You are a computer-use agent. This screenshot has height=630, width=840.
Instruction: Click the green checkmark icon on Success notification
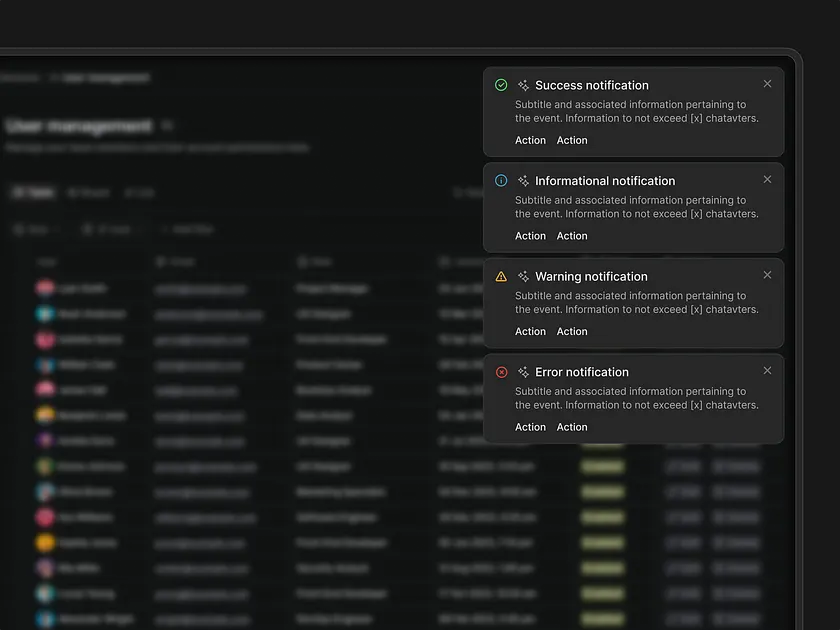click(x=501, y=85)
